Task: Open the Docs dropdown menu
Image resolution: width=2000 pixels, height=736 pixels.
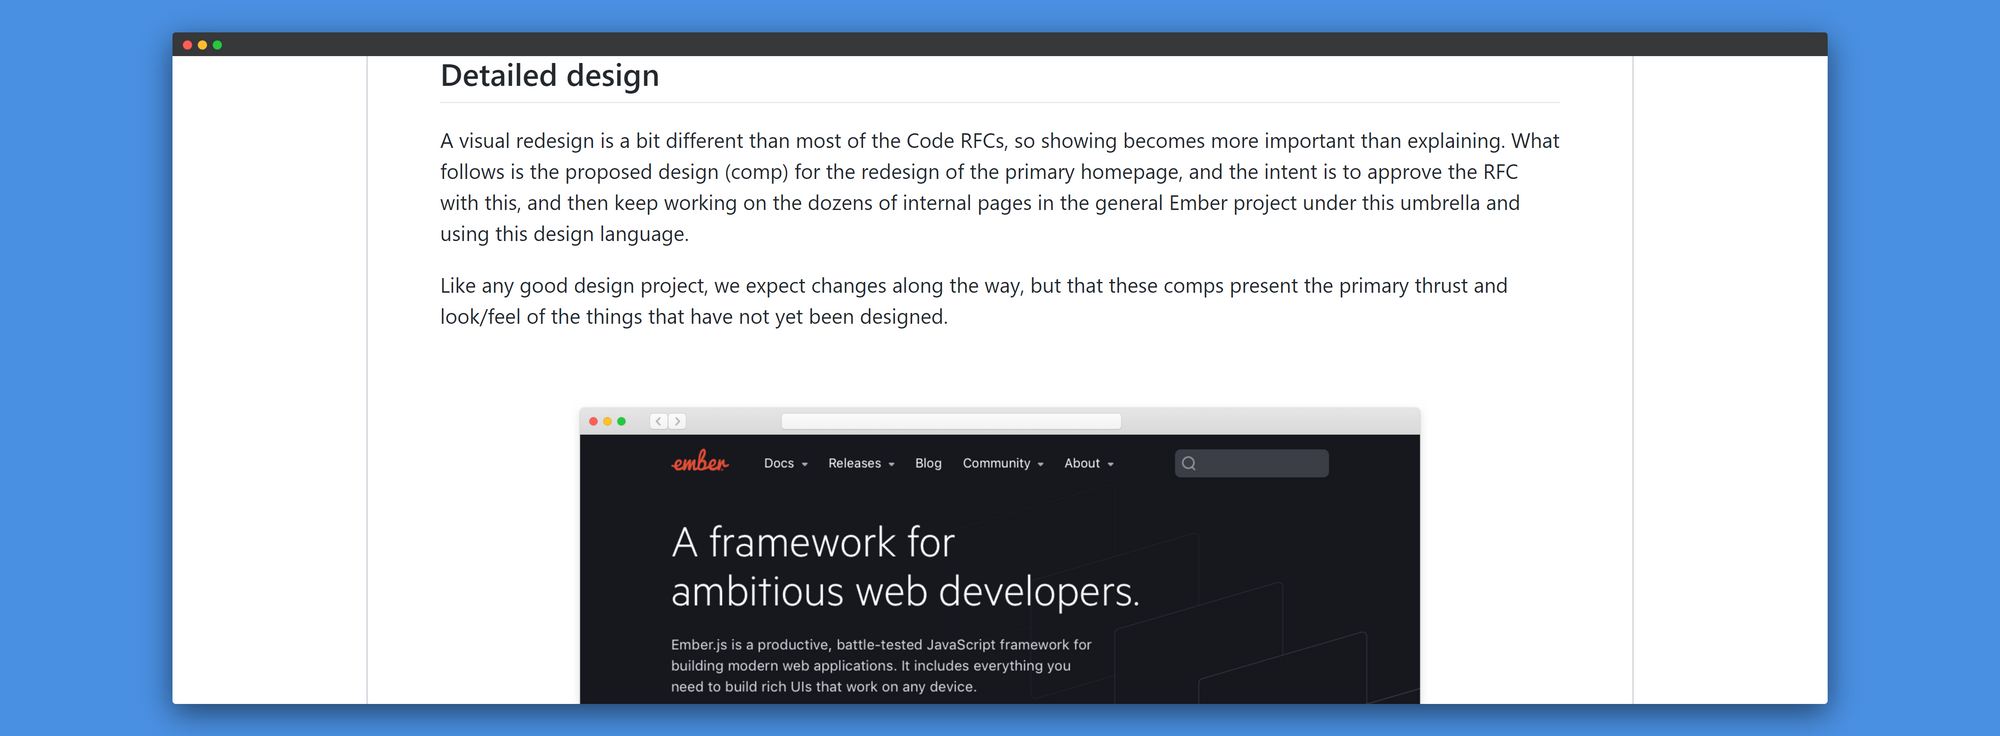Action: (786, 463)
